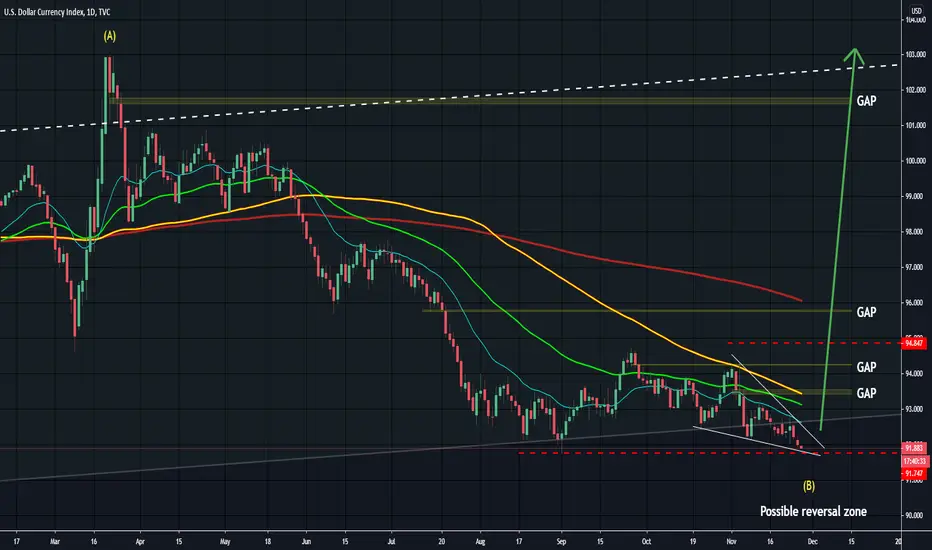Click the 94.000 price axis label
This screenshot has height=550, width=932.
pyautogui.click(x=915, y=373)
